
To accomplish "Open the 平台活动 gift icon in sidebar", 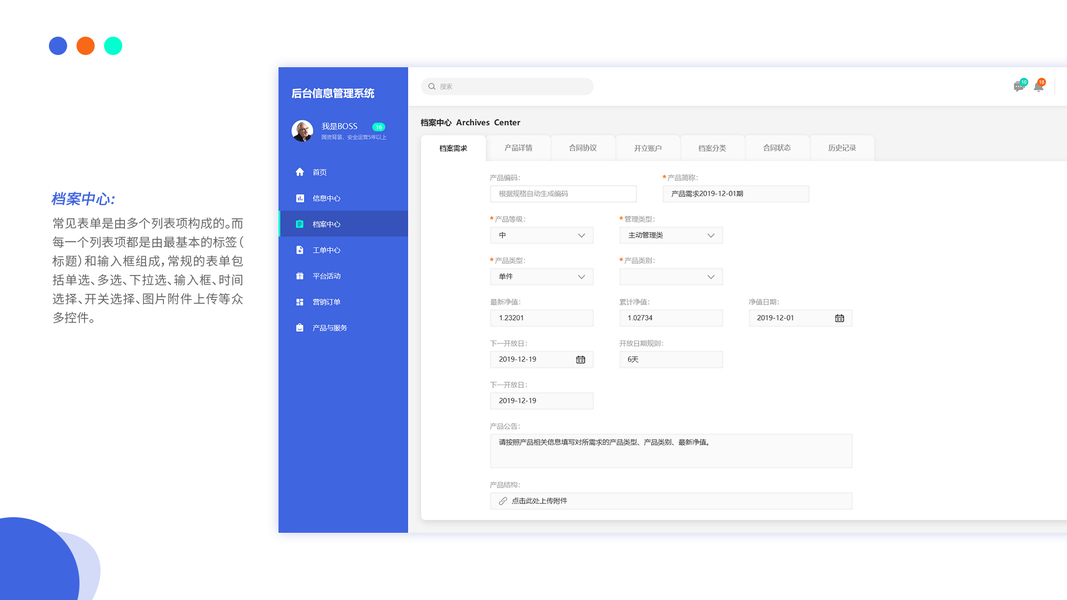I will (x=299, y=276).
